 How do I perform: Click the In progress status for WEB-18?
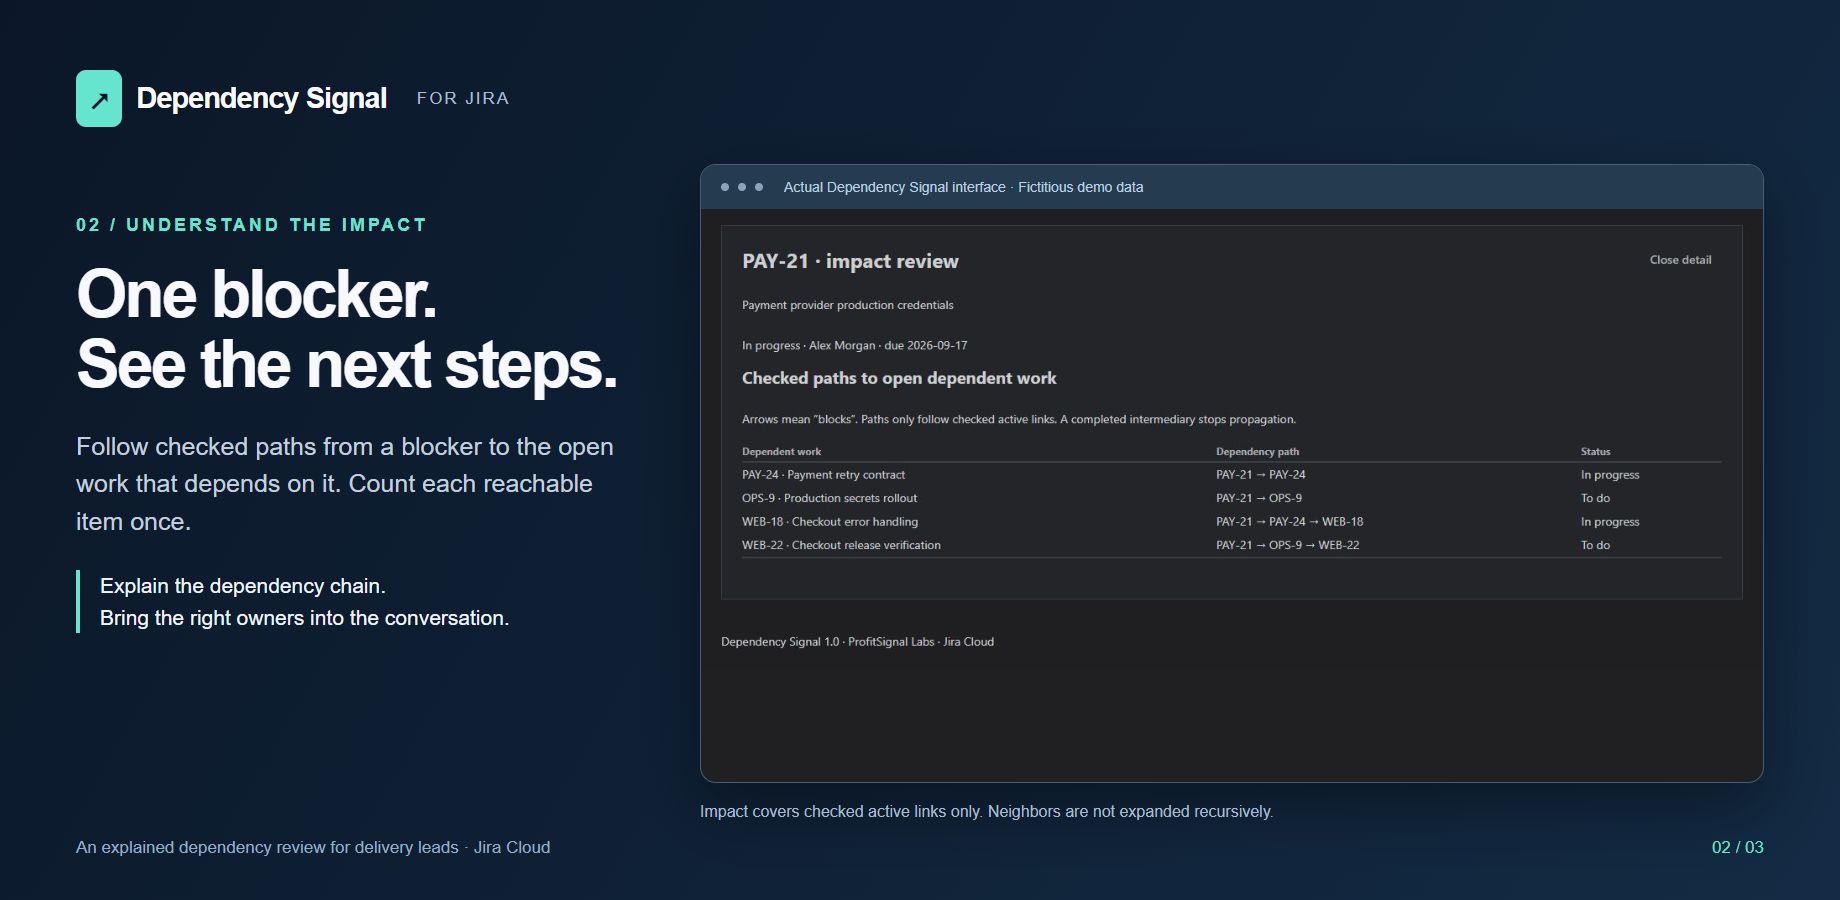pyautogui.click(x=1610, y=522)
